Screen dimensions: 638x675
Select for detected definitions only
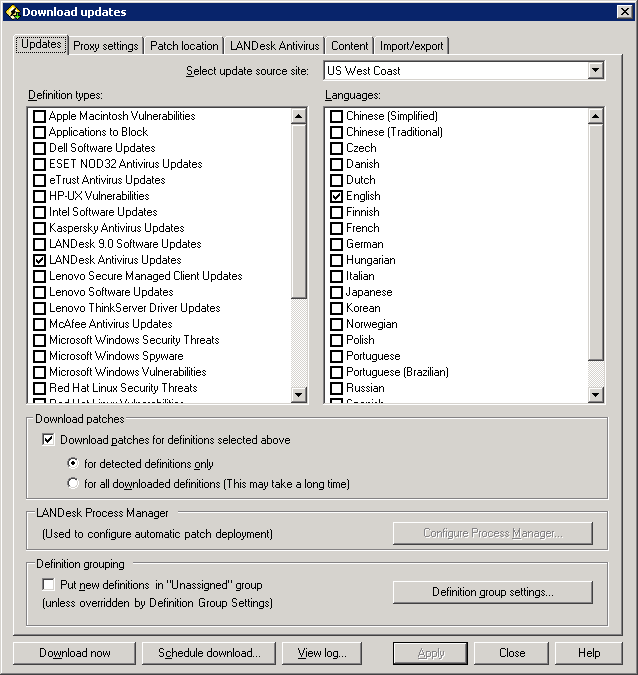click(x=73, y=463)
